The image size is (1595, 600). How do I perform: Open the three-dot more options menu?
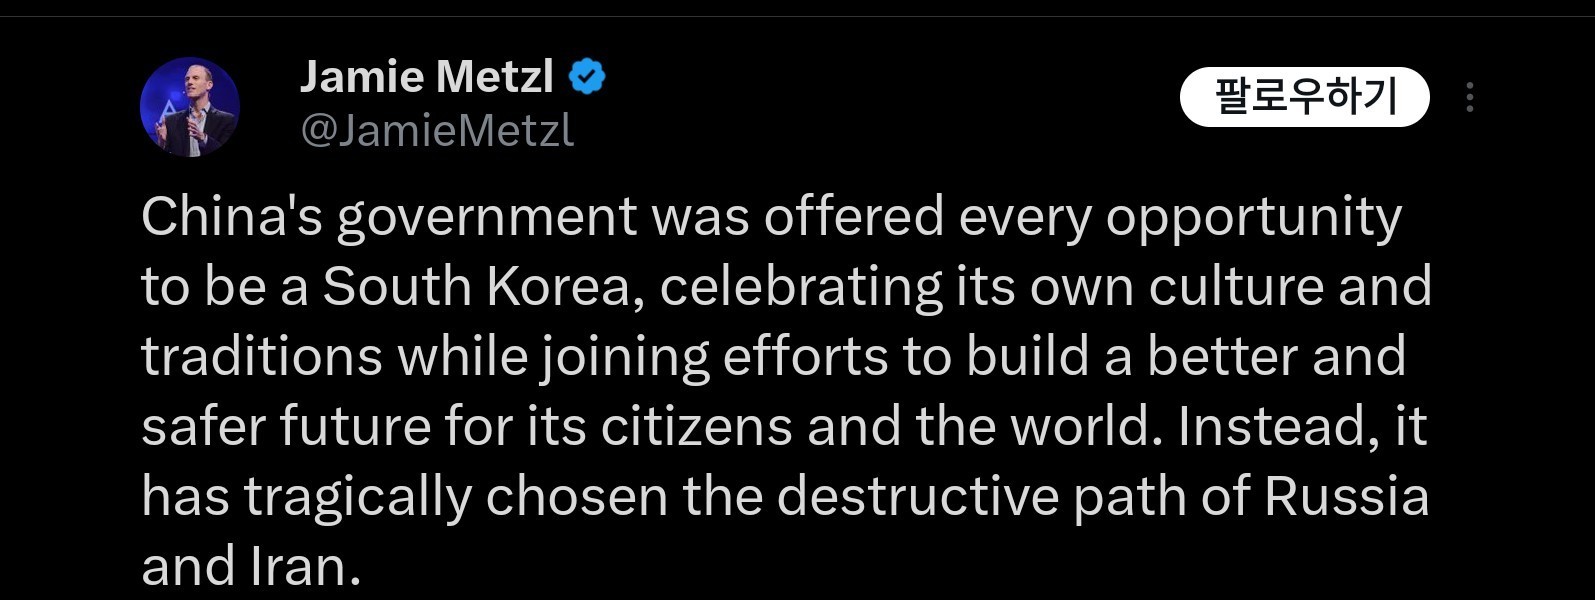tap(1469, 97)
